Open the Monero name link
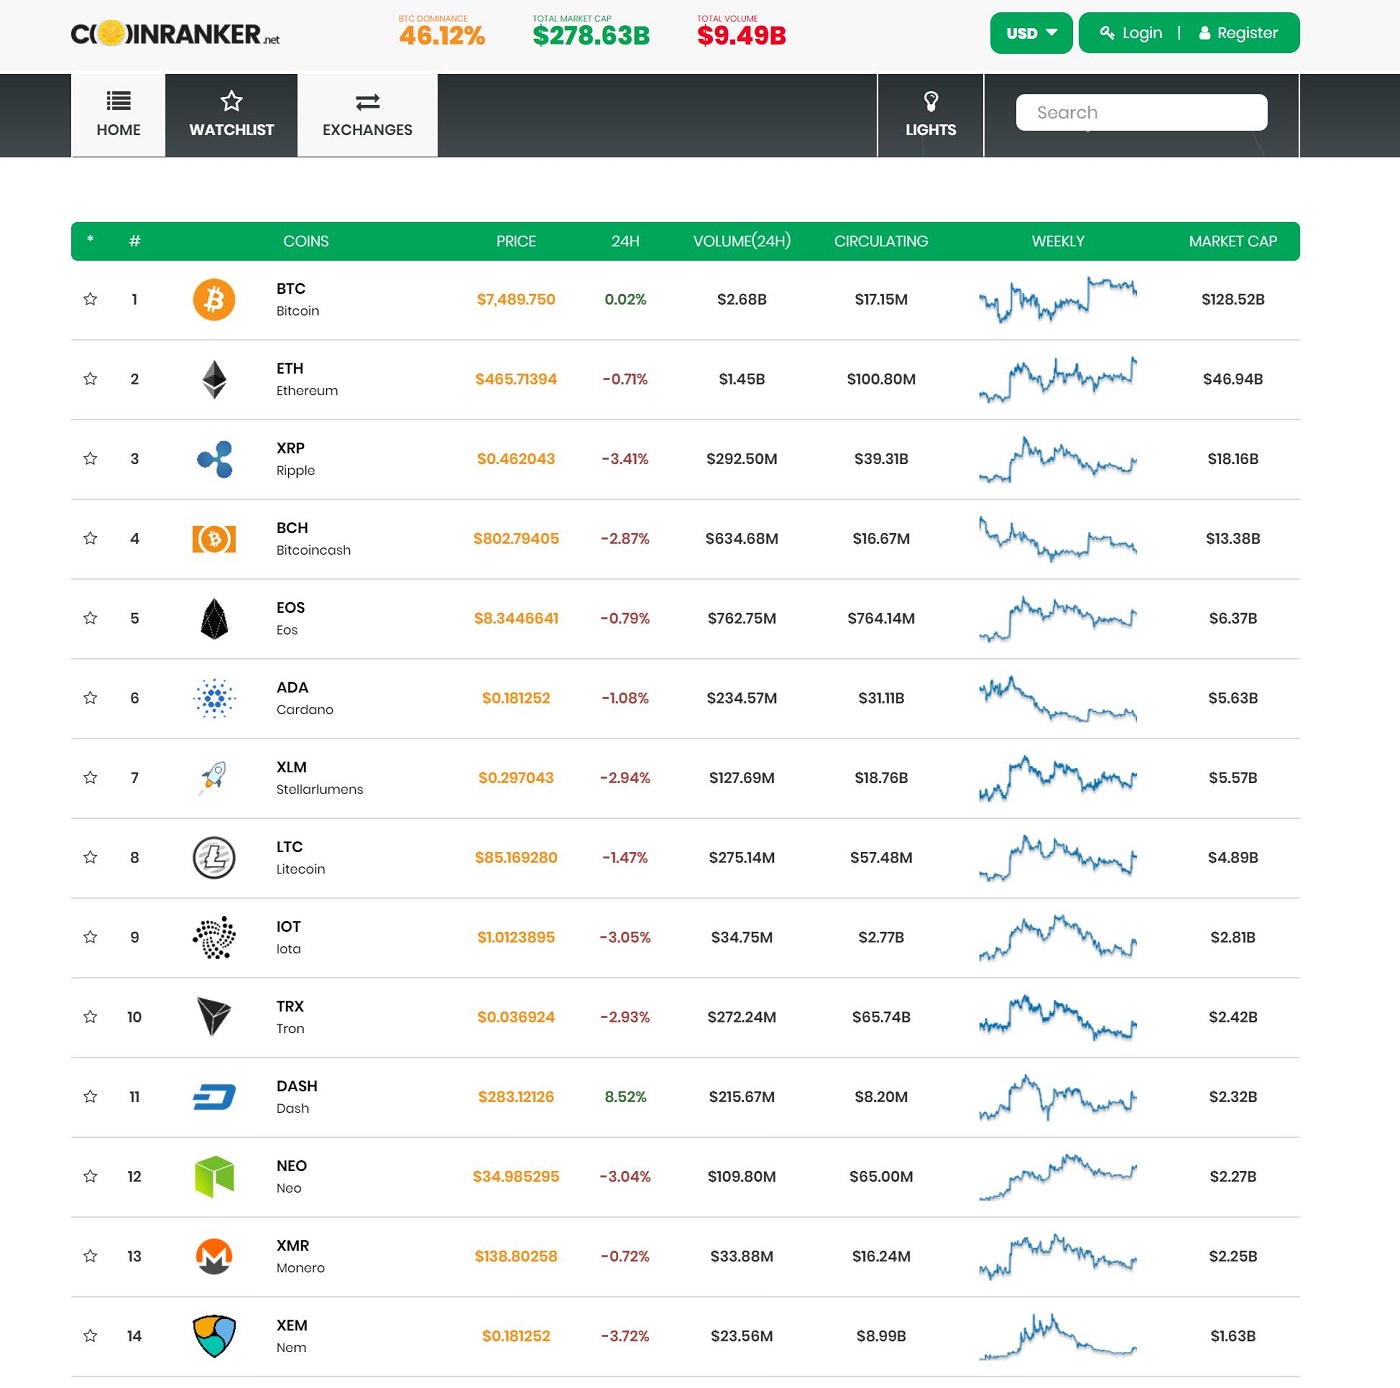The height and width of the screenshot is (1388, 1400). coord(300,1268)
